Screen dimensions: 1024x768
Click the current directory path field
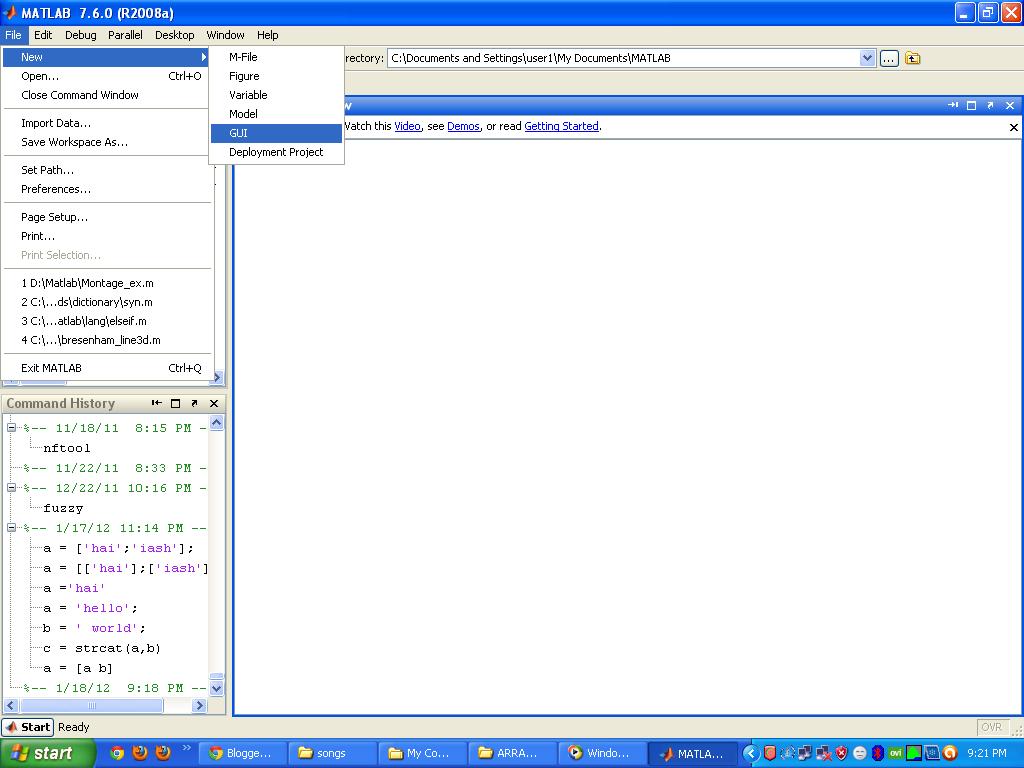624,58
